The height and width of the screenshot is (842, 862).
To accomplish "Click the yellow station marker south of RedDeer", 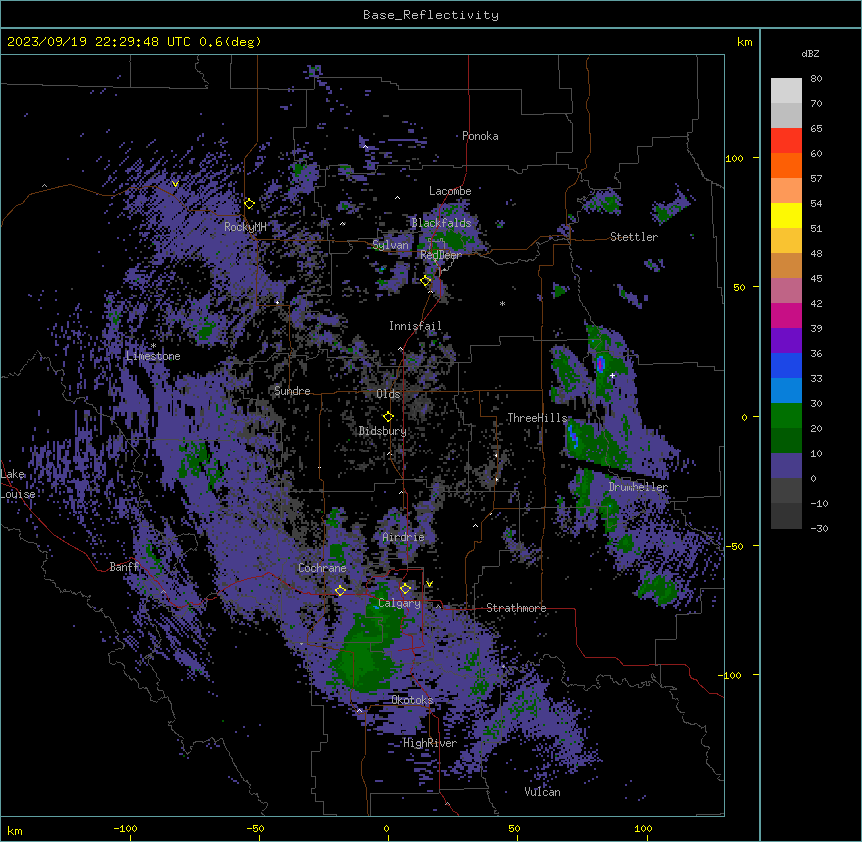I will (x=425, y=281).
